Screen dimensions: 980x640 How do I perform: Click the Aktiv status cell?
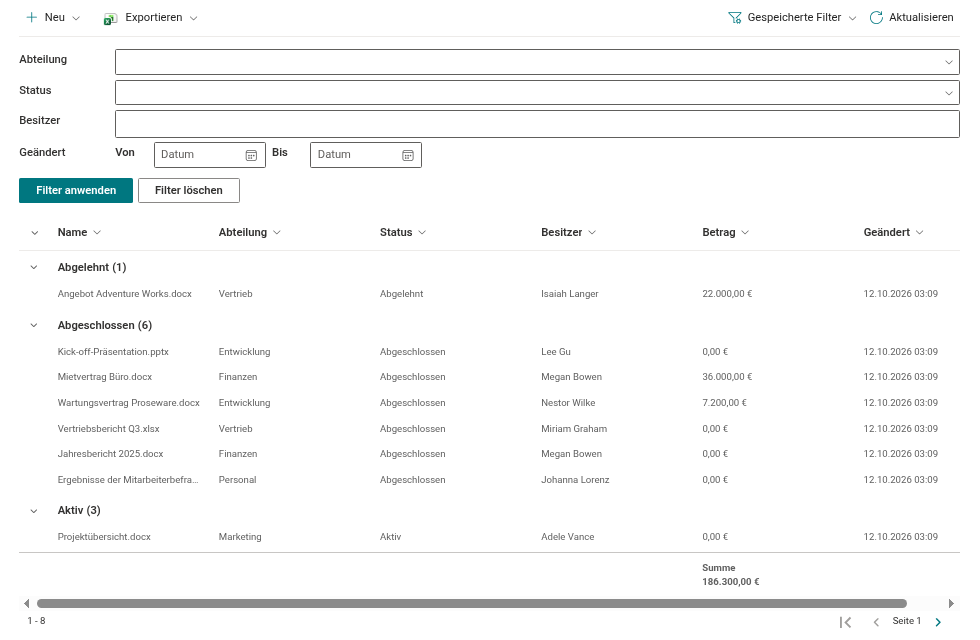coord(391,537)
